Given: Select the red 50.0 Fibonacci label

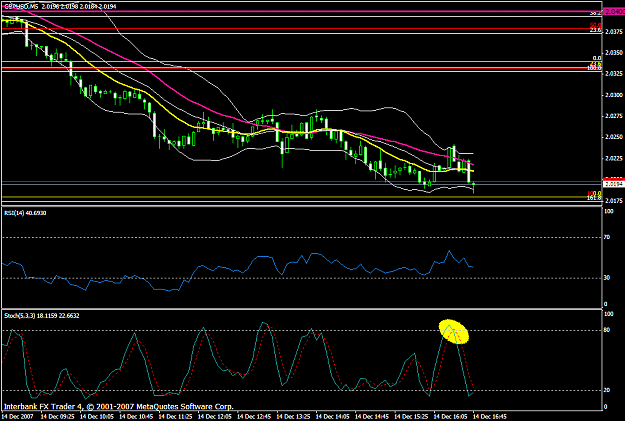Looking at the screenshot, I should point(596,25).
